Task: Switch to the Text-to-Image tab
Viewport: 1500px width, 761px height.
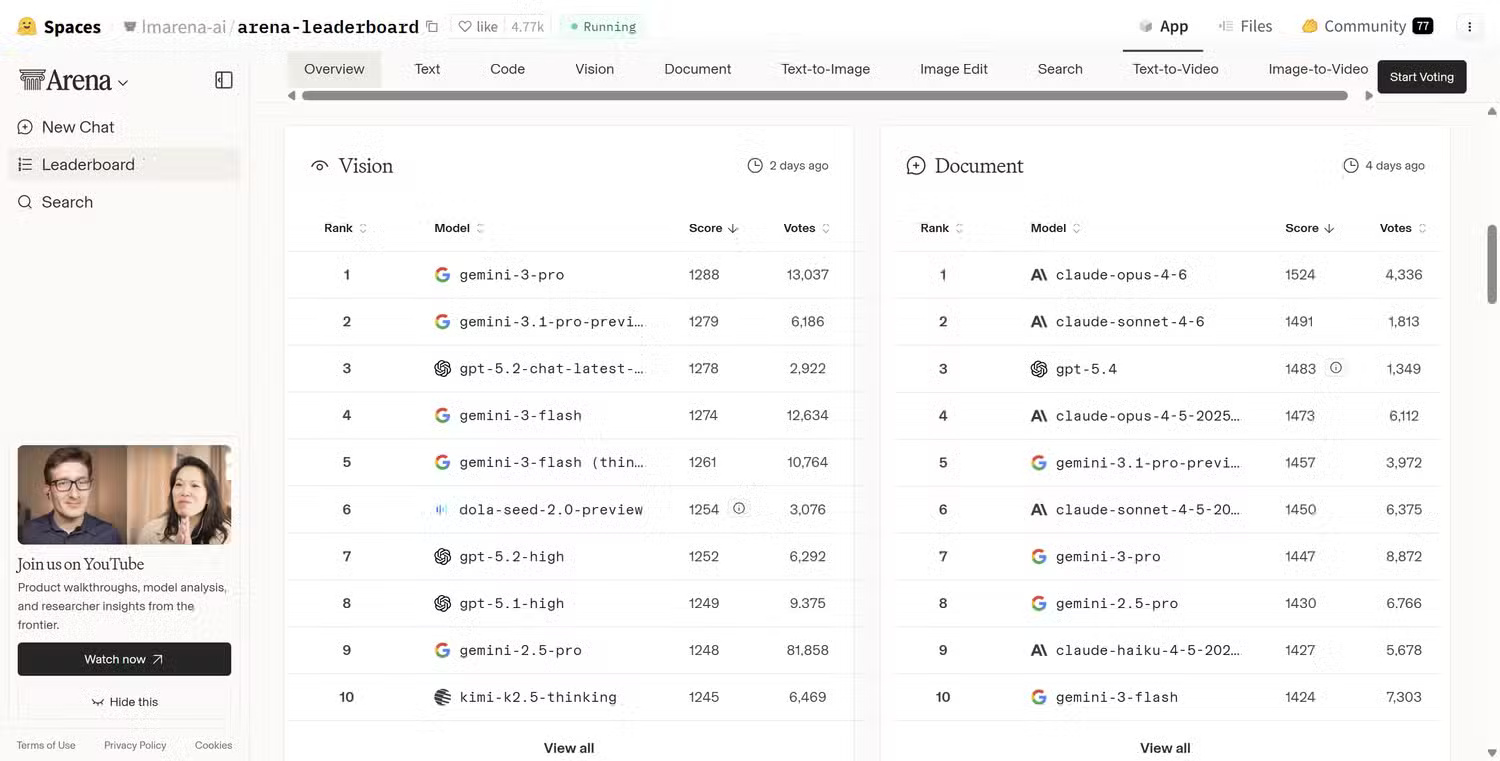Action: [825, 69]
